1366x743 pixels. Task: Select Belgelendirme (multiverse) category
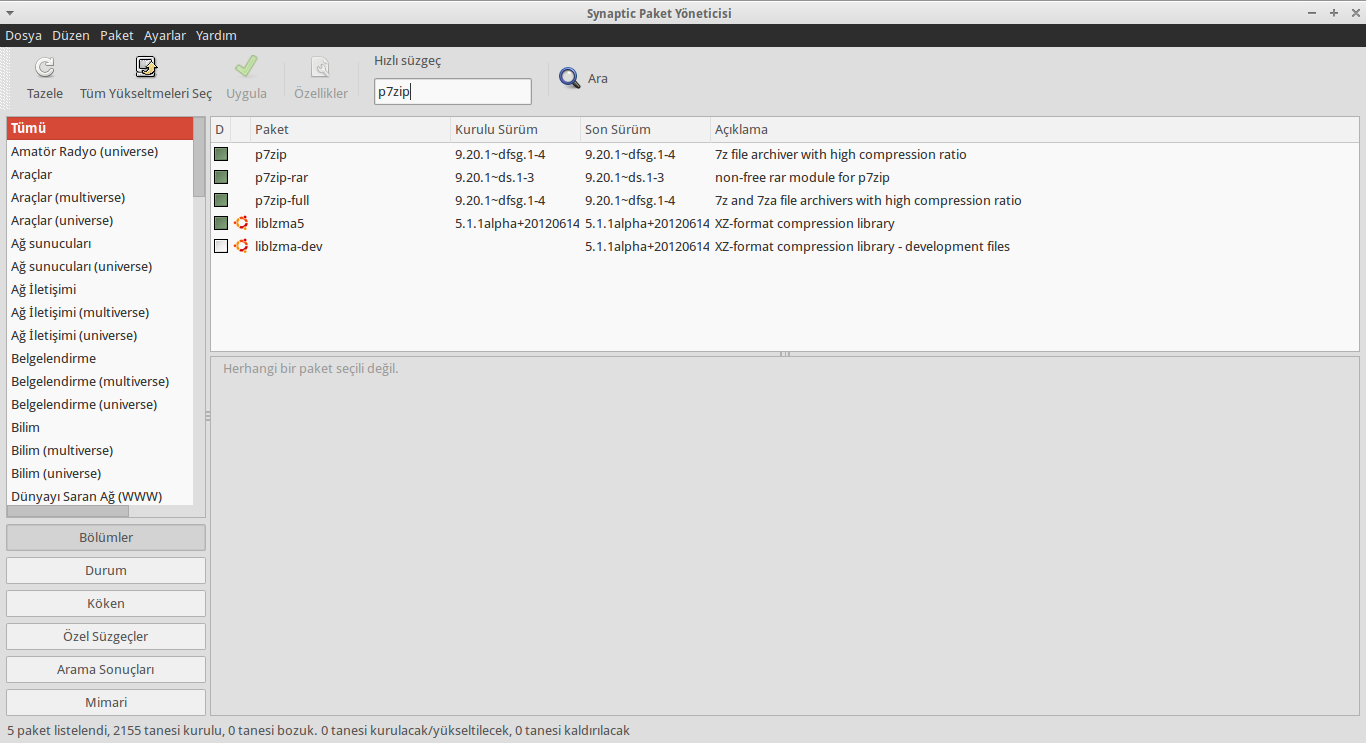tap(100, 382)
